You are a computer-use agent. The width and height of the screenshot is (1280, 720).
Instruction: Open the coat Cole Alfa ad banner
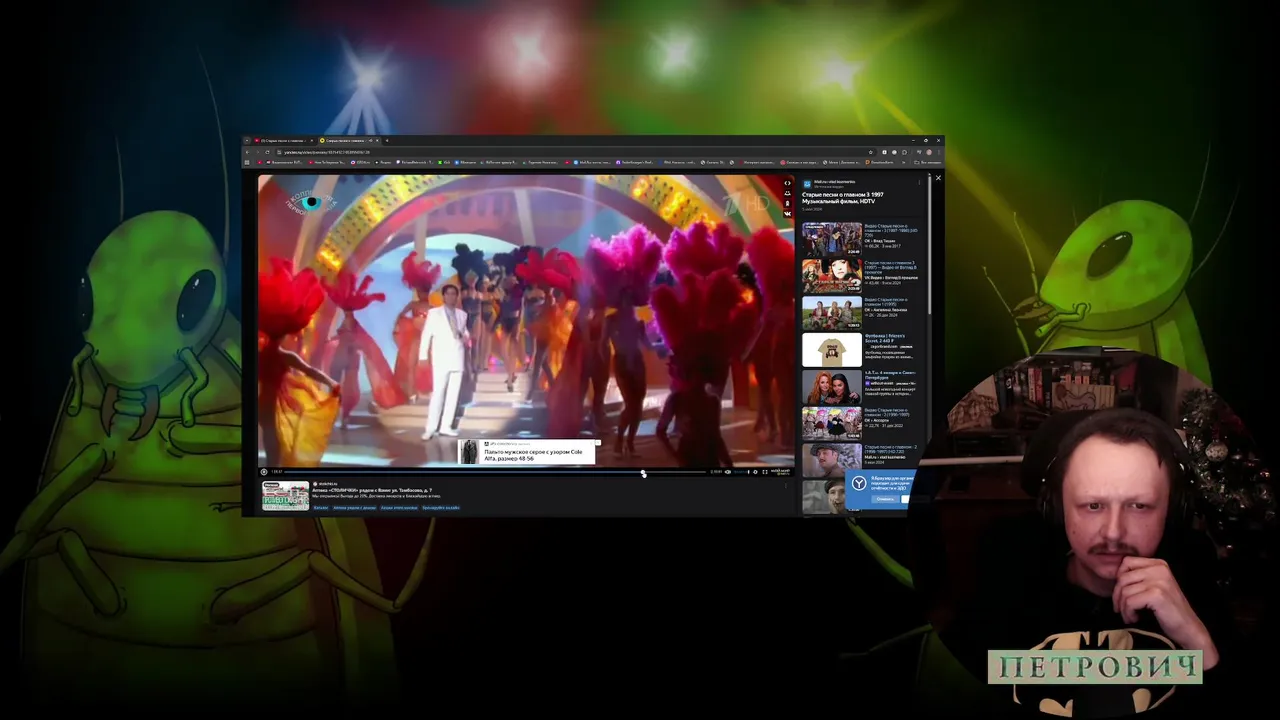527,452
